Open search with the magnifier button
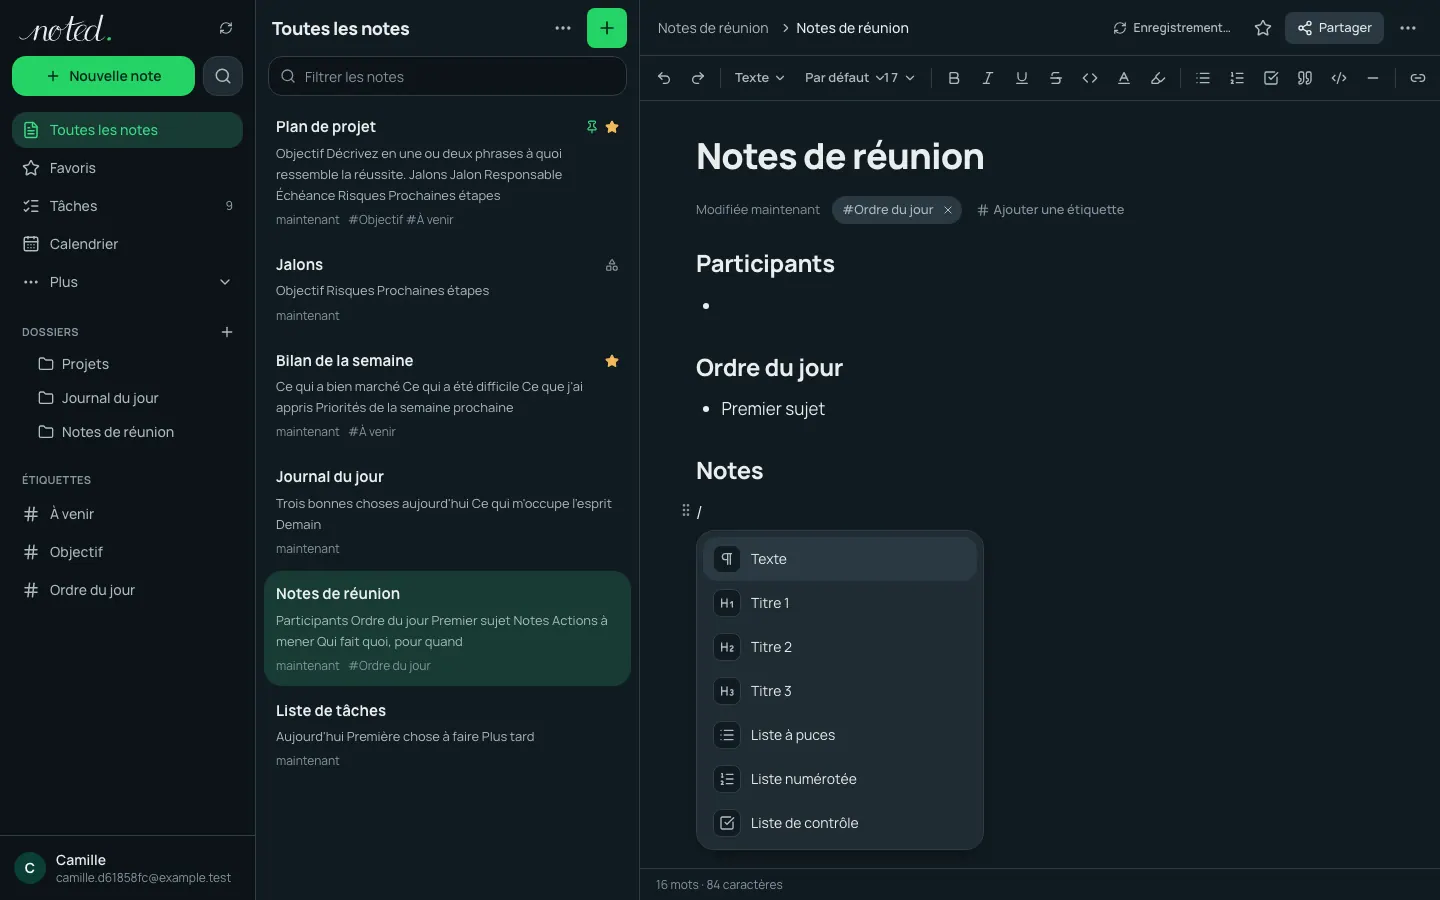The width and height of the screenshot is (1440, 900). point(223,76)
